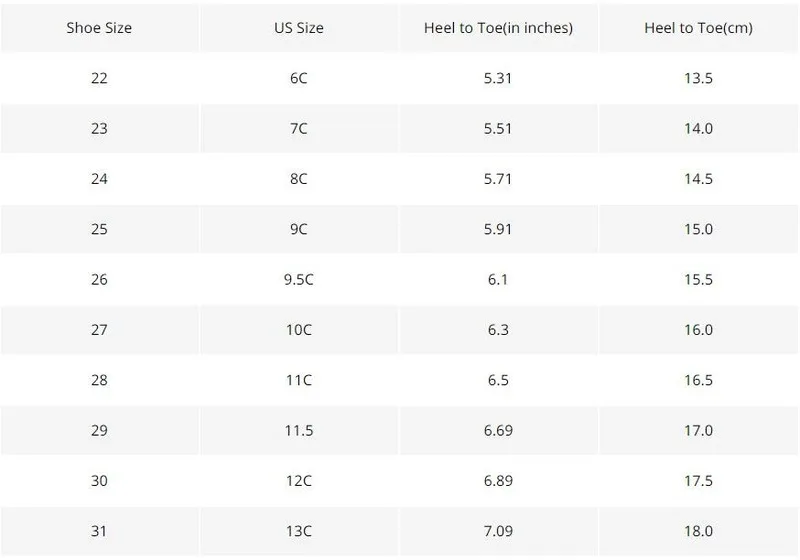Click the 7.09 inches cell

point(499,531)
